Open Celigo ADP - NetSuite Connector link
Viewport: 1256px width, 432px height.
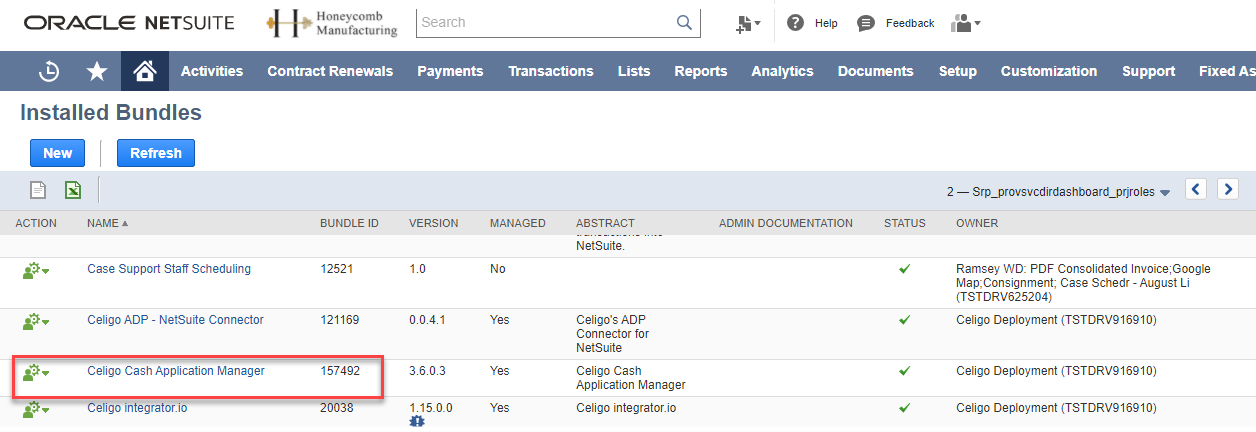tap(176, 320)
